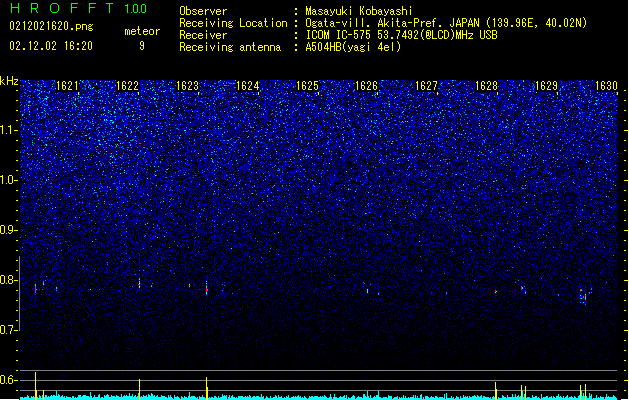Click the 1624 time marker

pyautogui.click(x=248, y=86)
